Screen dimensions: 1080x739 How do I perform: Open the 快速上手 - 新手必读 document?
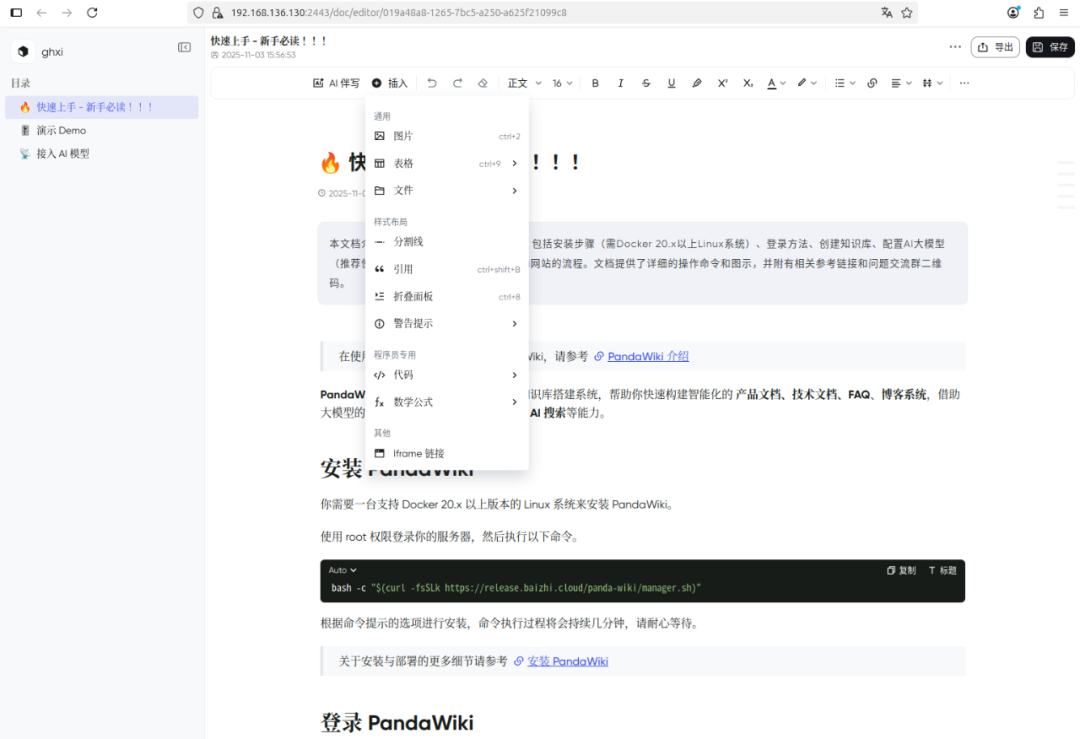102,107
